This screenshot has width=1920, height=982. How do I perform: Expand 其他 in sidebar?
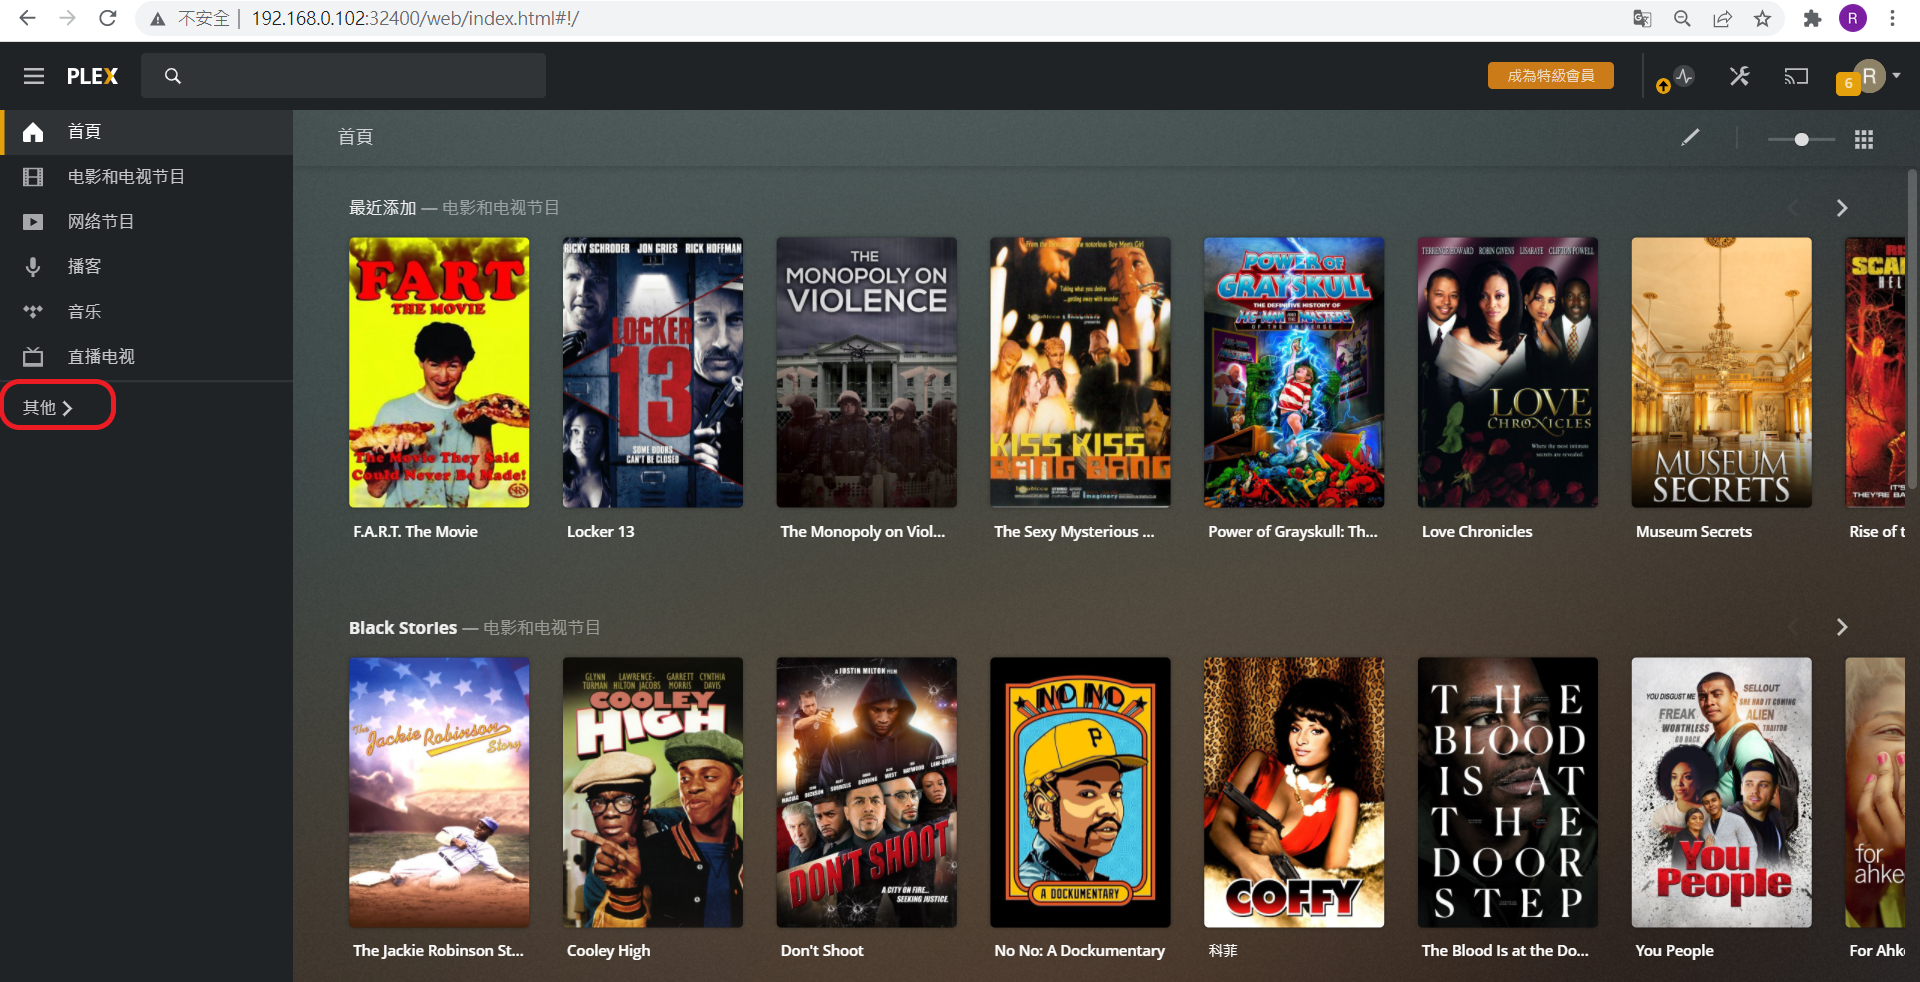(48, 407)
